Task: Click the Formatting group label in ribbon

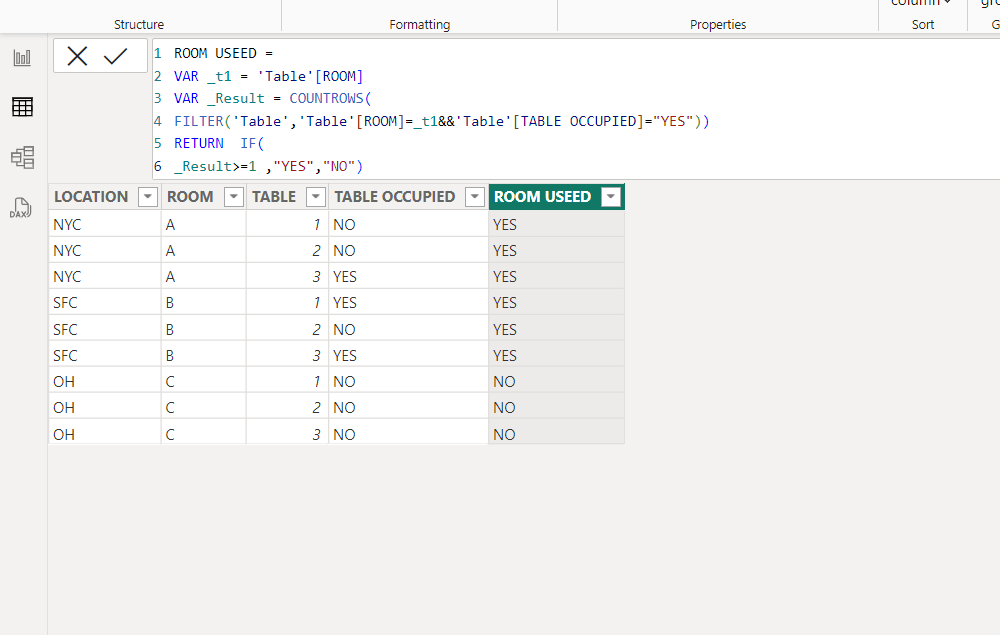Action: [420, 24]
